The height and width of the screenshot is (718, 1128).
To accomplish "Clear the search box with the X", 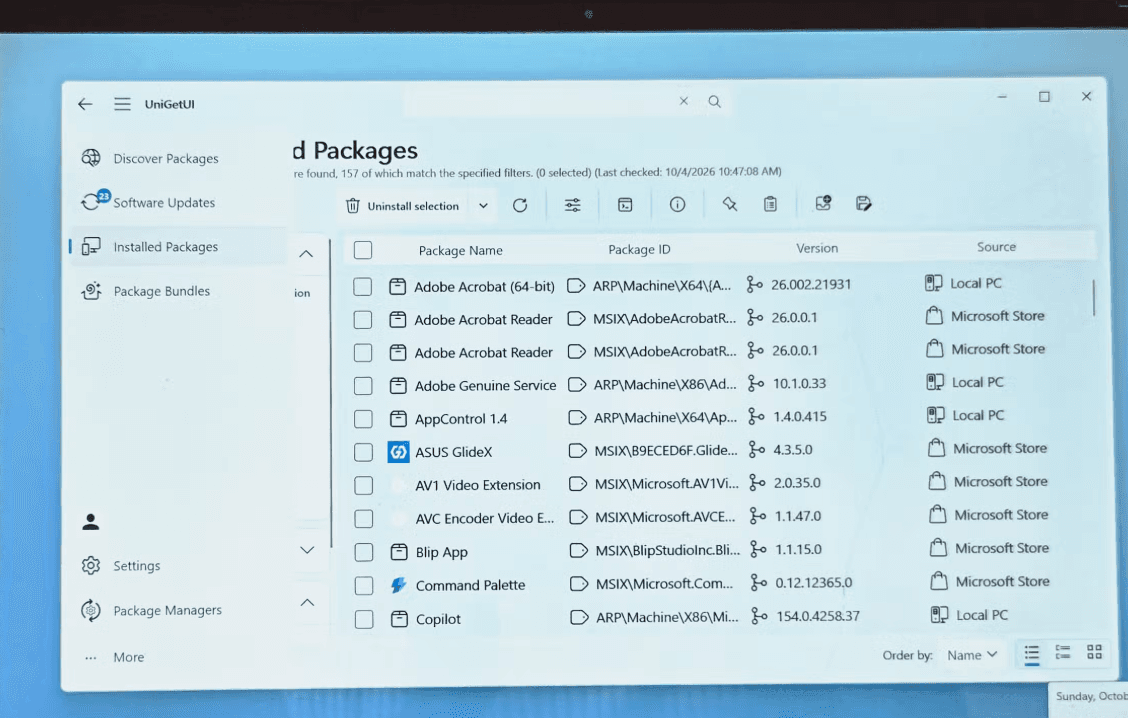I will (683, 101).
